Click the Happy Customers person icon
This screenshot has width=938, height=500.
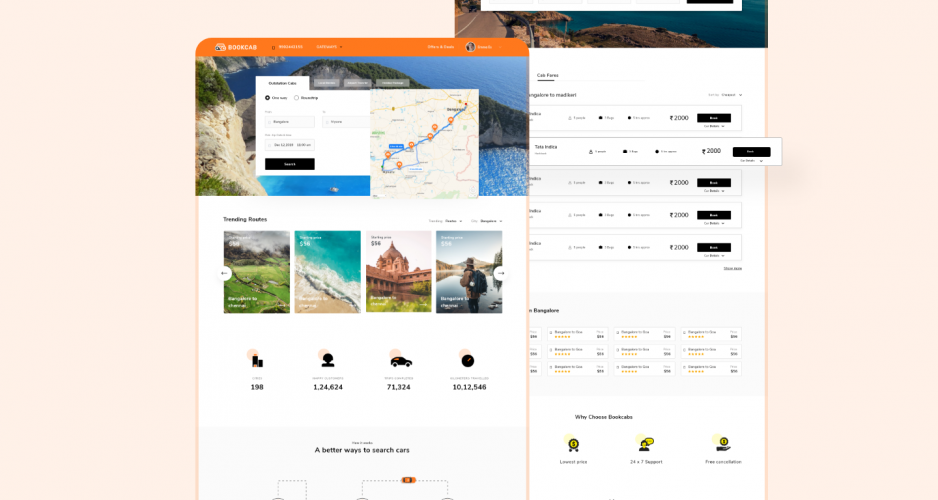pyautogui.click(x=328, y=360)
